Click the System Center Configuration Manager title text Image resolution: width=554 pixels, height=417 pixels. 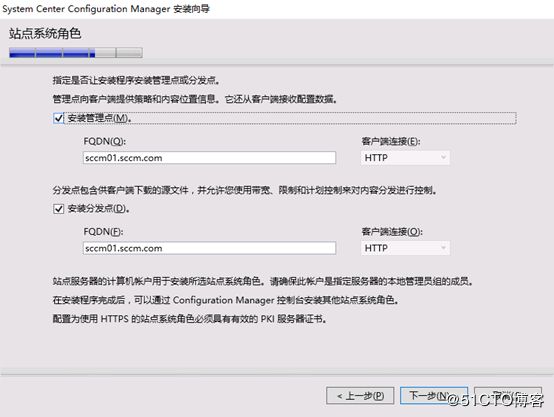106,9
